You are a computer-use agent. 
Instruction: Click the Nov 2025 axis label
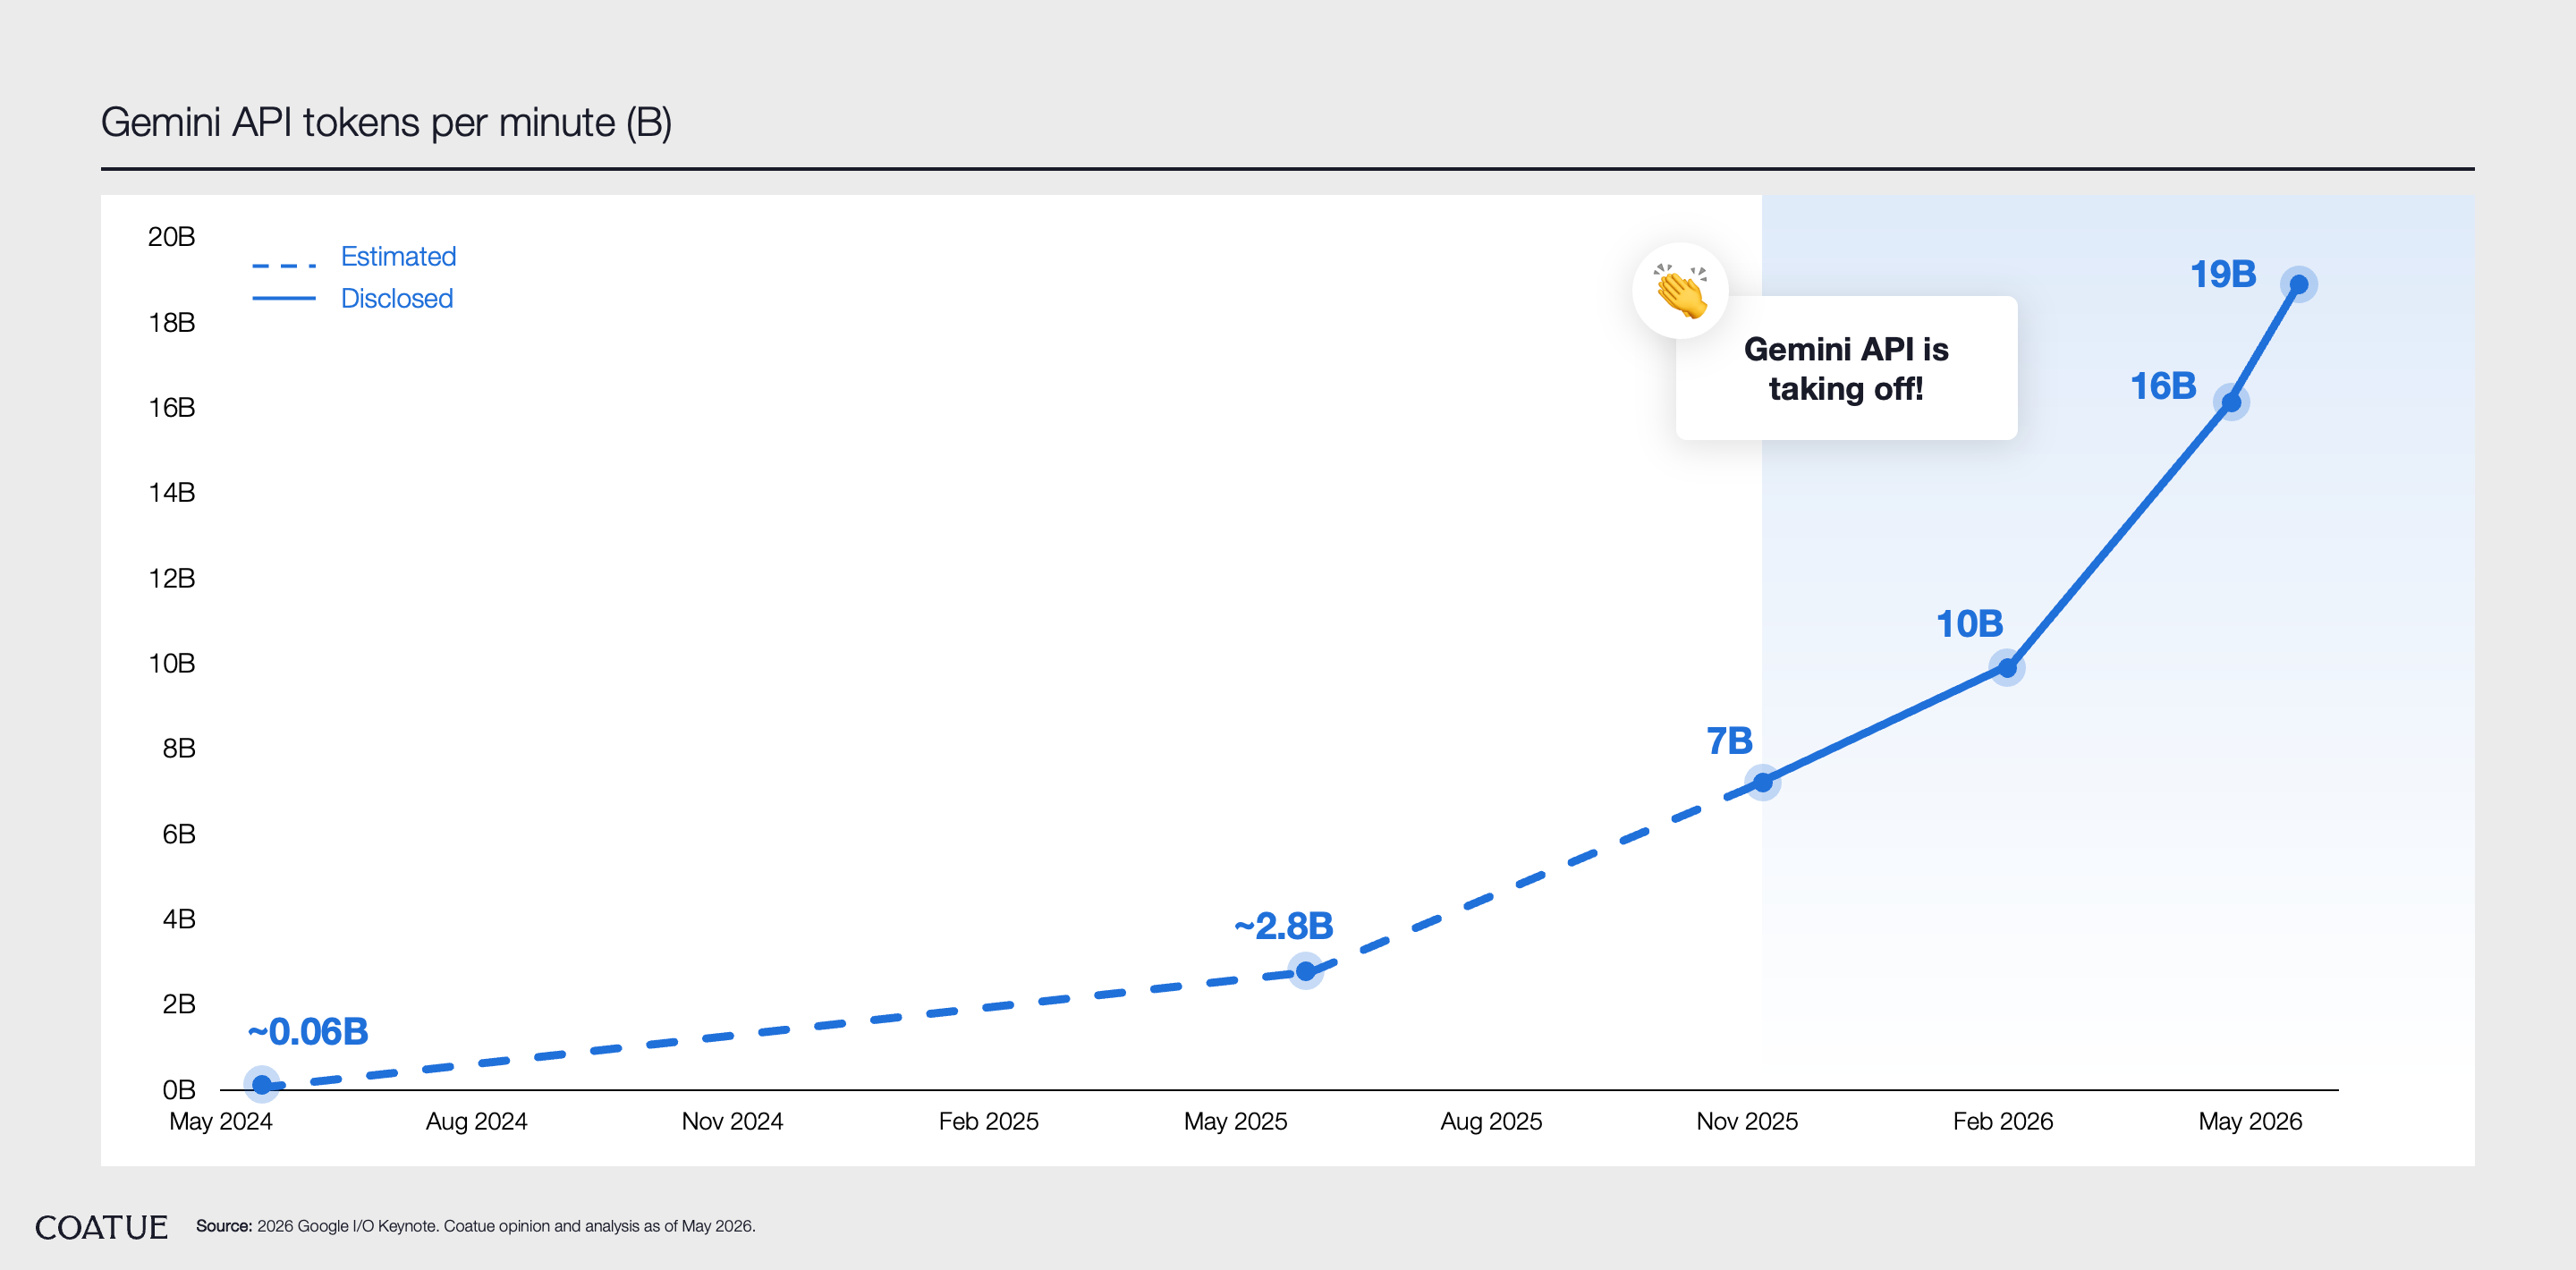[1747, 1121]
